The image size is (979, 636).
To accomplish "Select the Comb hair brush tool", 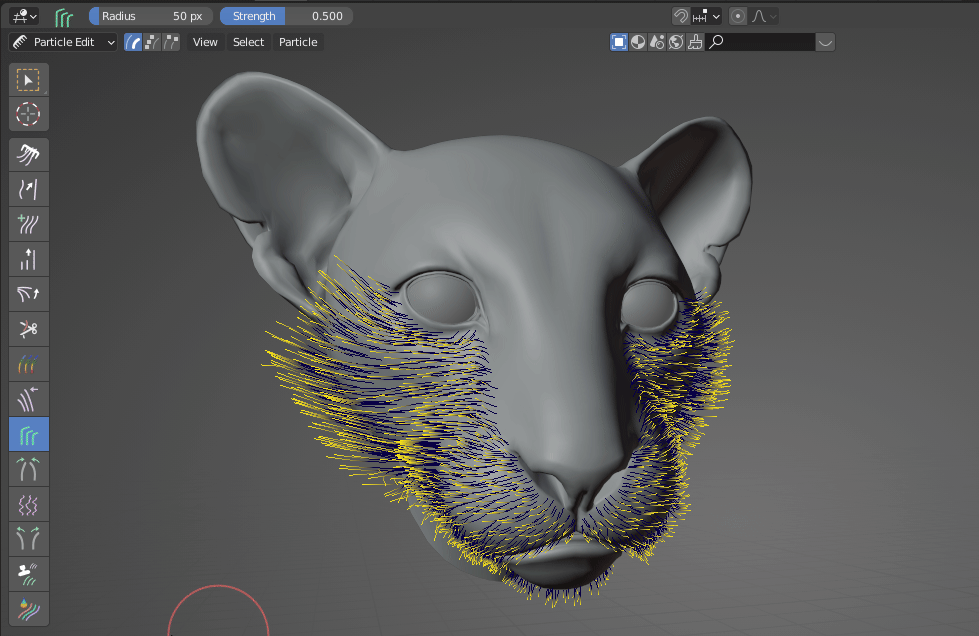I will tap(29, 155).
